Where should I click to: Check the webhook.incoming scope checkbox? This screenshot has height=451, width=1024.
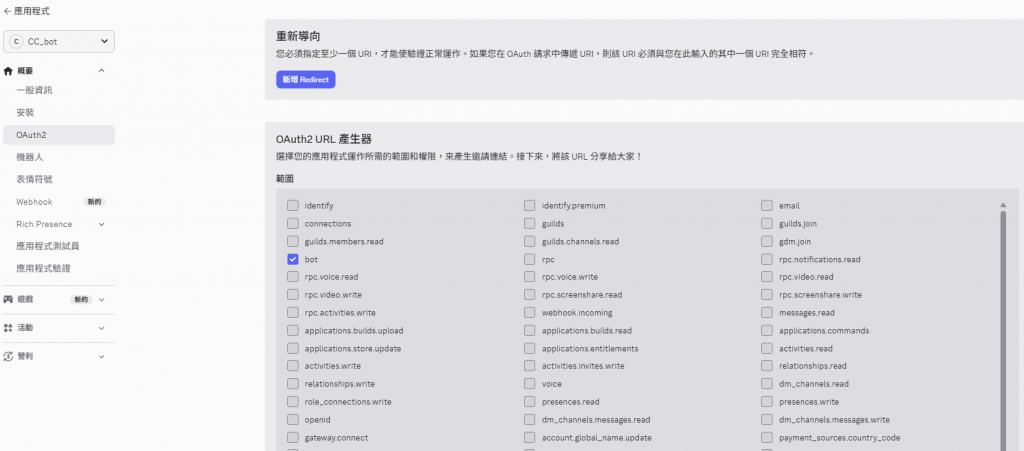click(529, 313)
